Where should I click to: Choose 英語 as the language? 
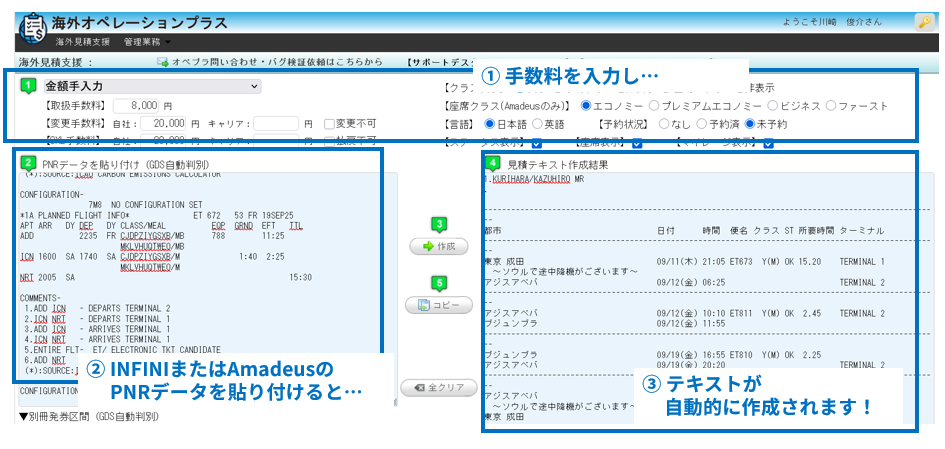coord(536,125)
